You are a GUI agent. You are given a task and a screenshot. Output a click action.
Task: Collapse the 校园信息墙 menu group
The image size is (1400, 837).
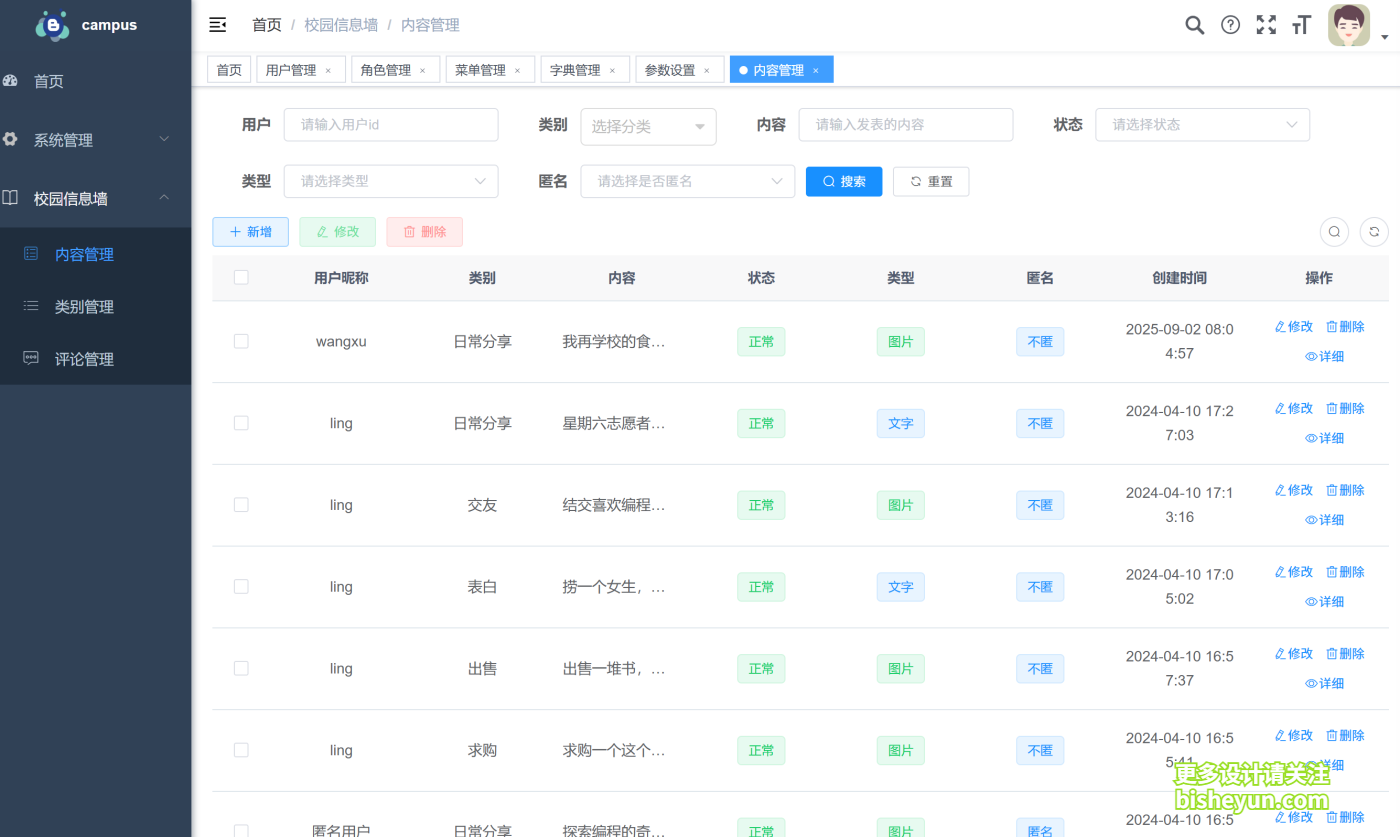[88, 198]
